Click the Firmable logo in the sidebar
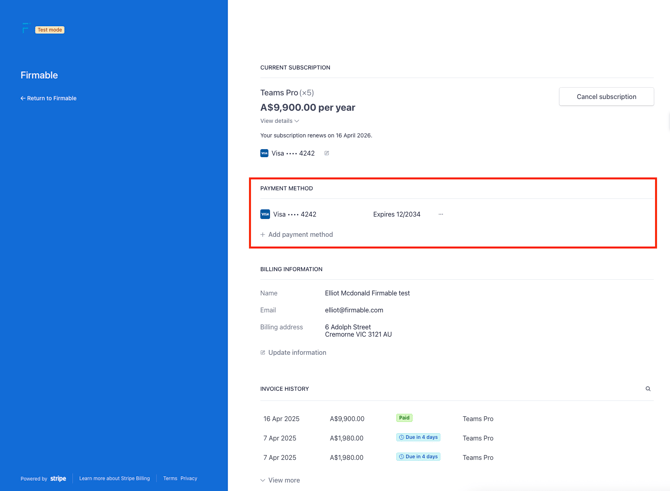This screenshot has height=491, width=670. click(x=25, y=29)
